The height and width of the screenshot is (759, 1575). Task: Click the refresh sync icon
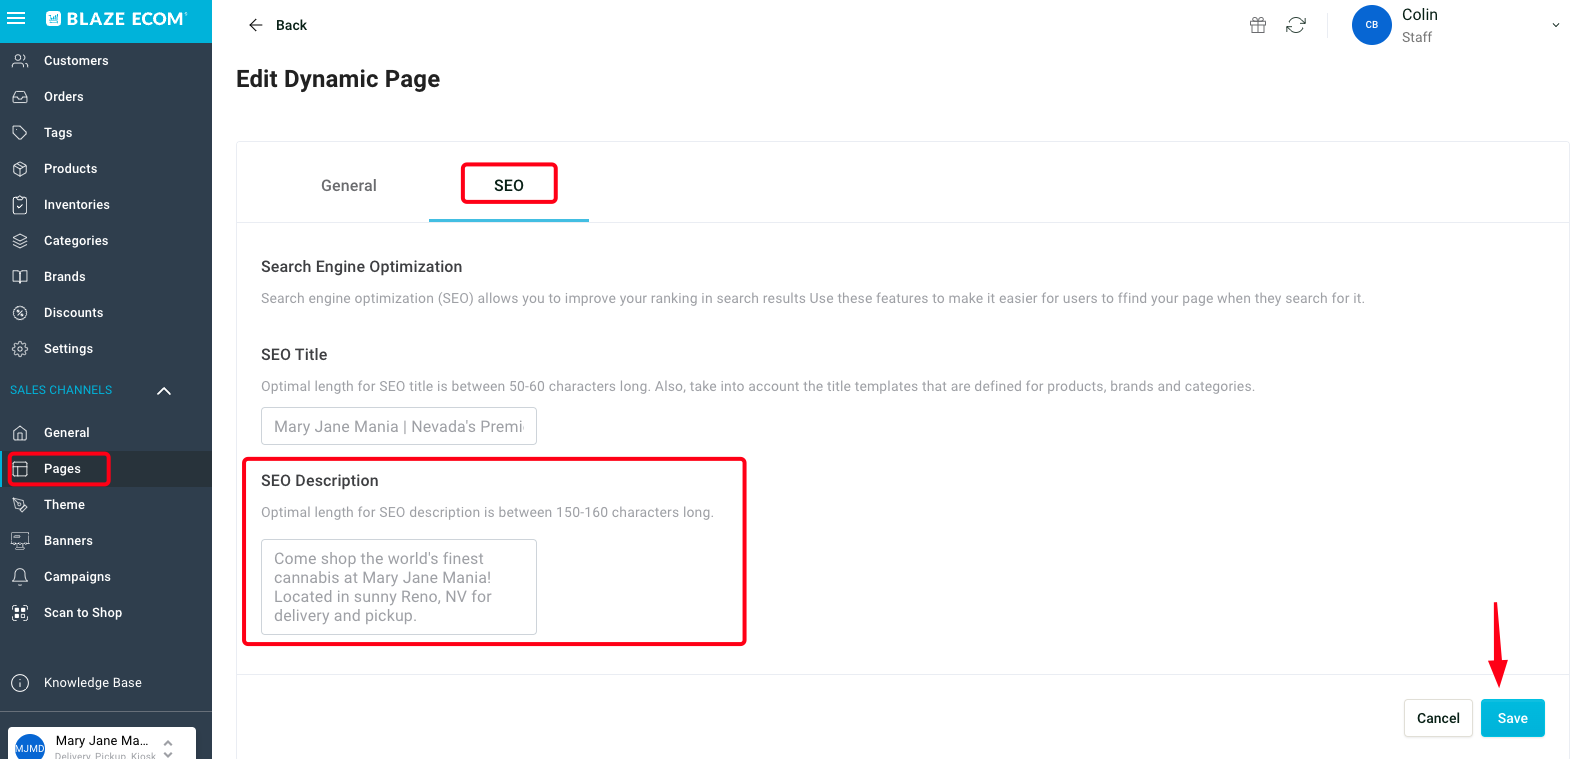(1296, 25)
